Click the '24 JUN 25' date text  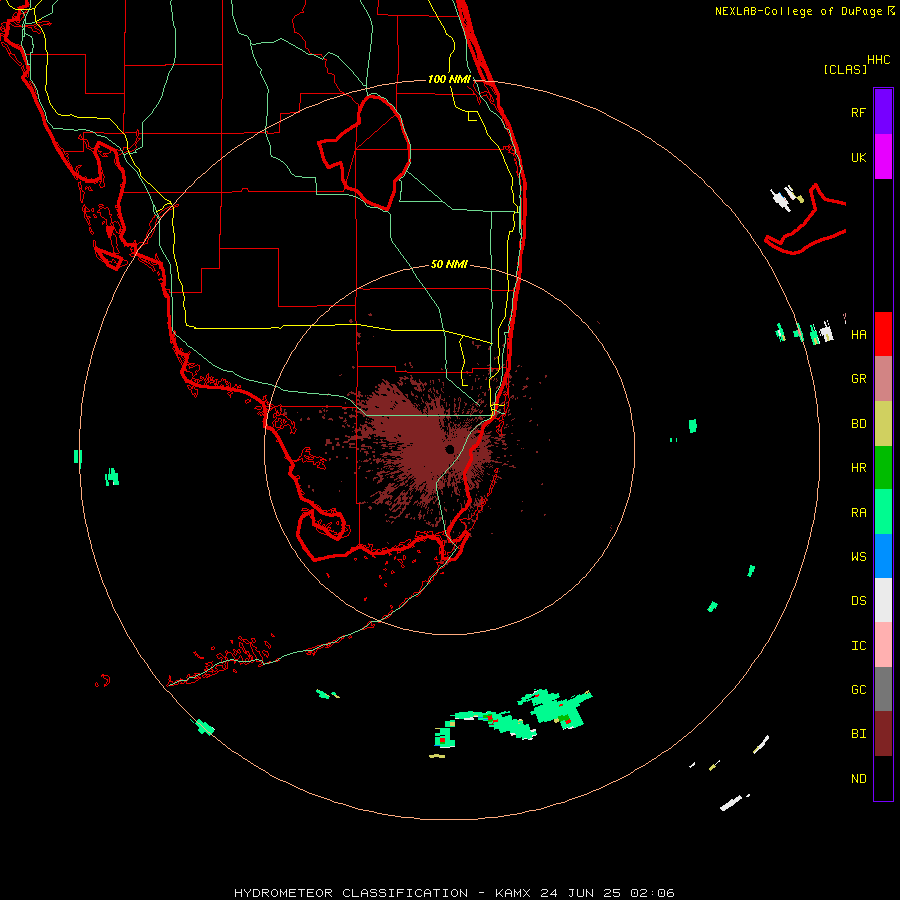point(581,893)
